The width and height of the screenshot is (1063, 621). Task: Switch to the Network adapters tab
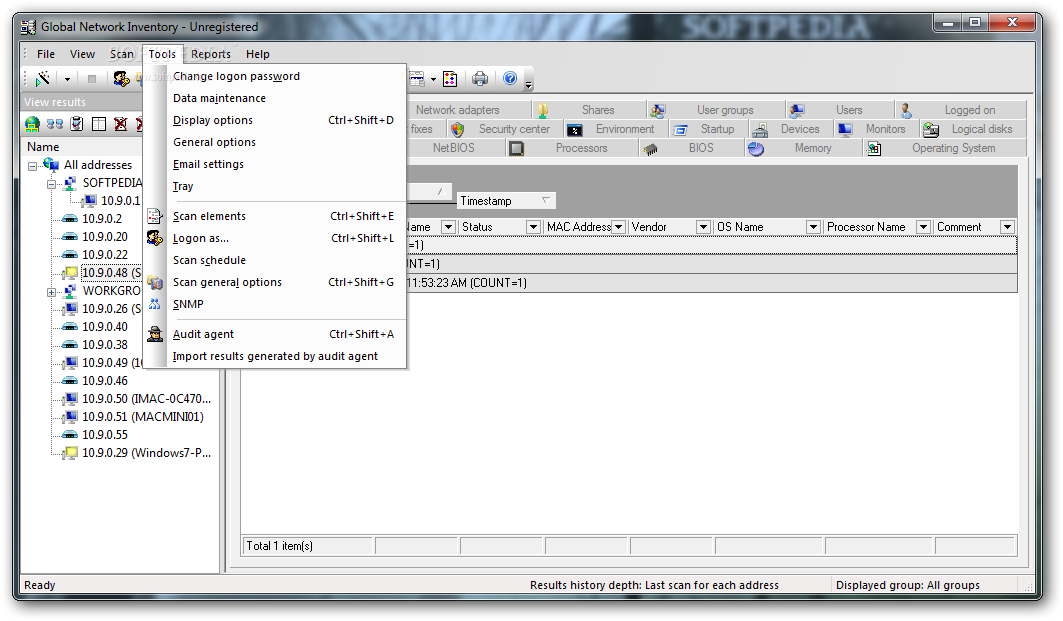[x=468, y=110]
